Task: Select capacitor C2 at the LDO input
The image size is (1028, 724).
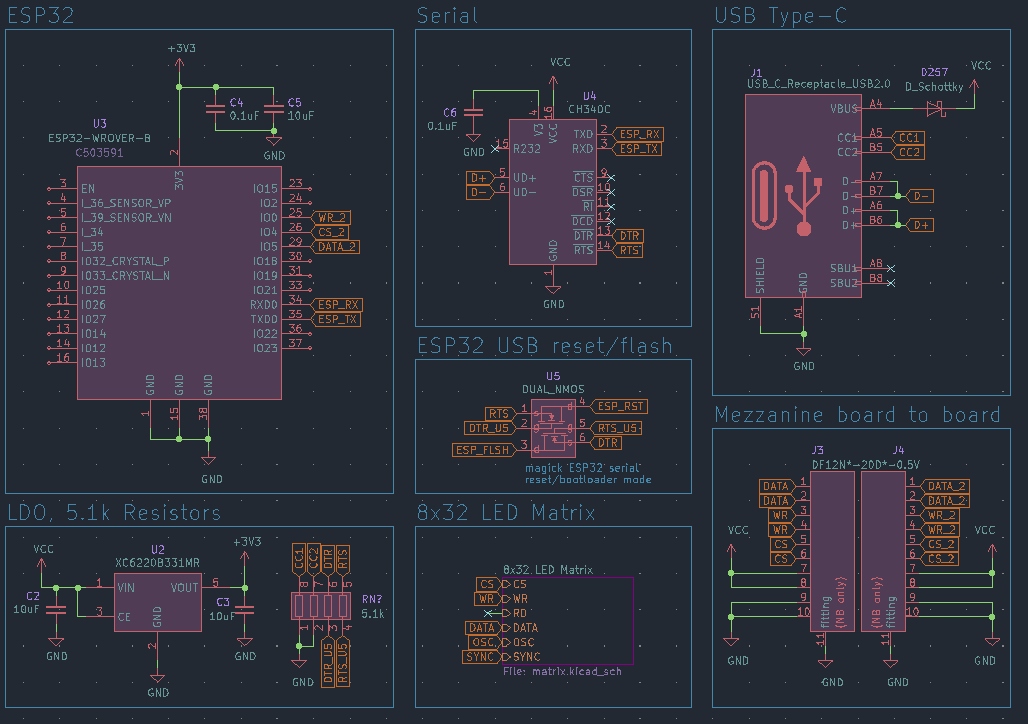Action: [x=56, y=610]
